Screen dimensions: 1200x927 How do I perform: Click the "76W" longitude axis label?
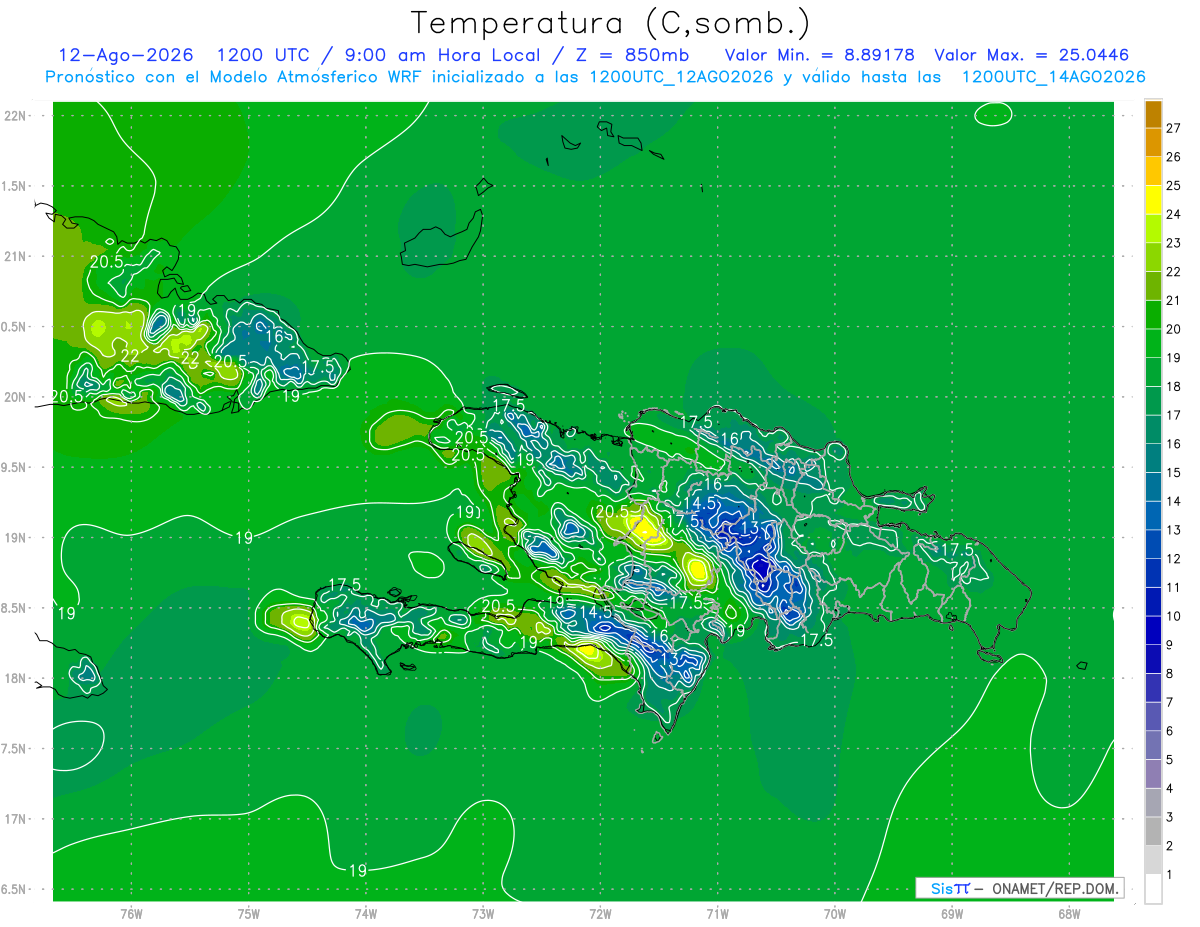coord(131,914)
